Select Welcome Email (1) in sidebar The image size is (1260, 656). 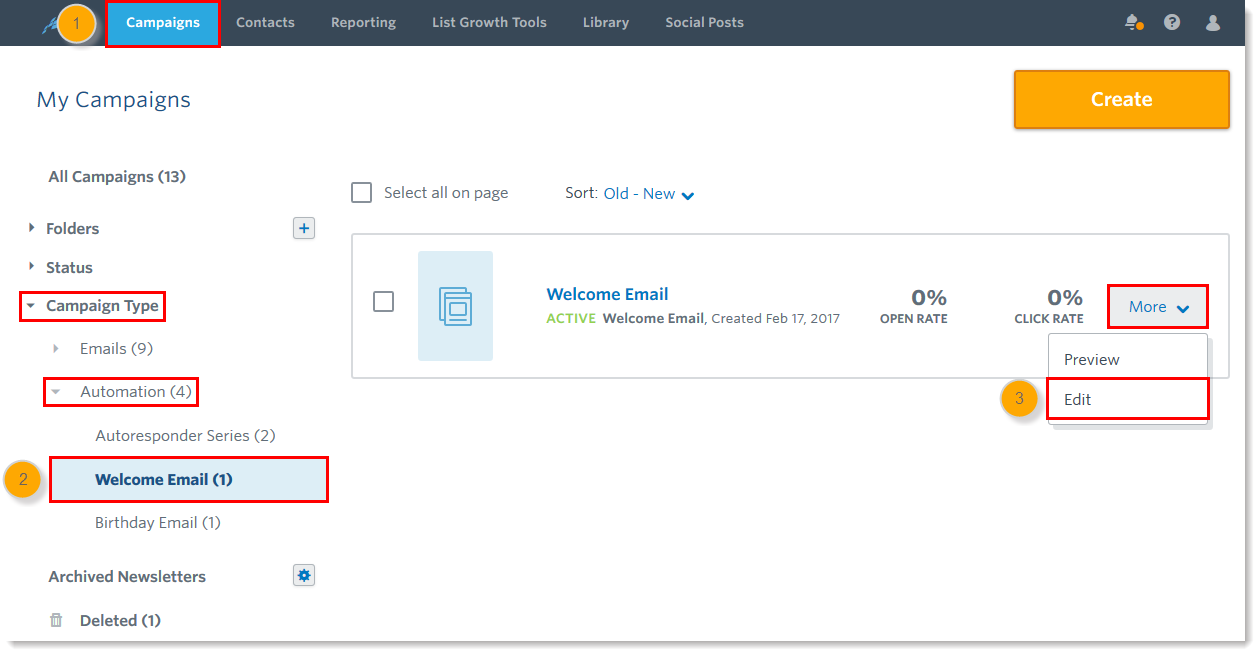click(188, 479)
